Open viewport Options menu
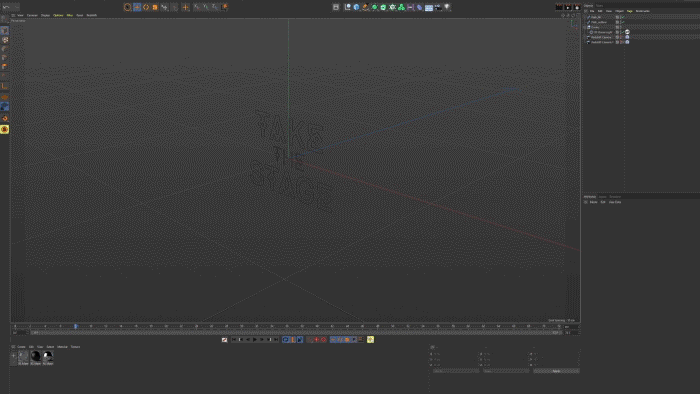 [x=58, y=15]
